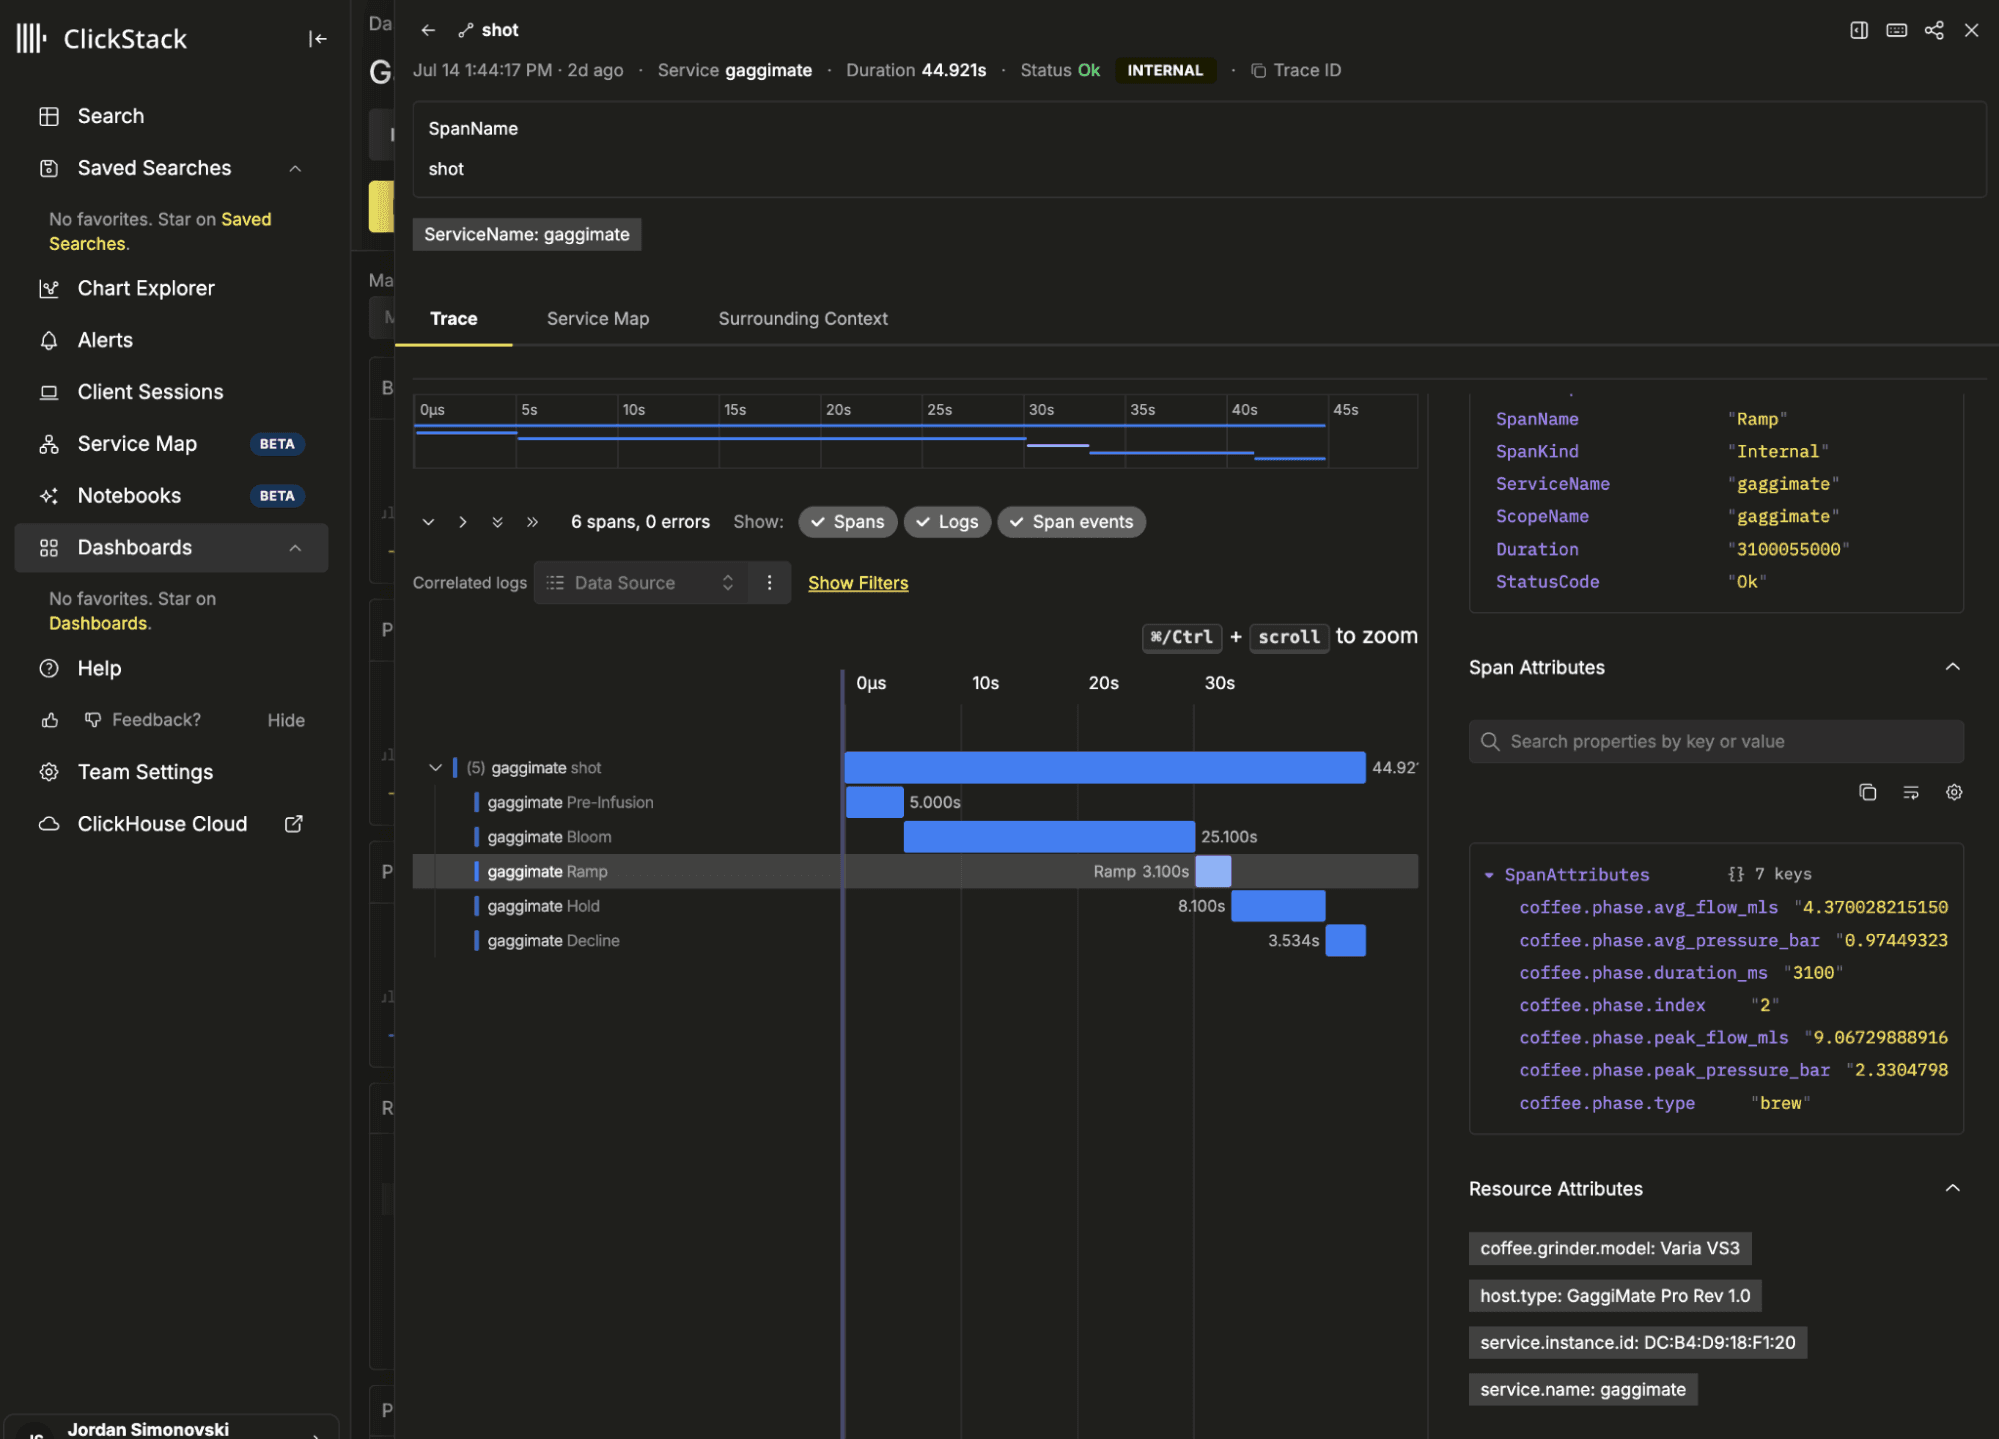Open ClickHouse Cloud external link
Image resolution: width=1999 pixels, height=1439 pixels.
click(293, 824)
